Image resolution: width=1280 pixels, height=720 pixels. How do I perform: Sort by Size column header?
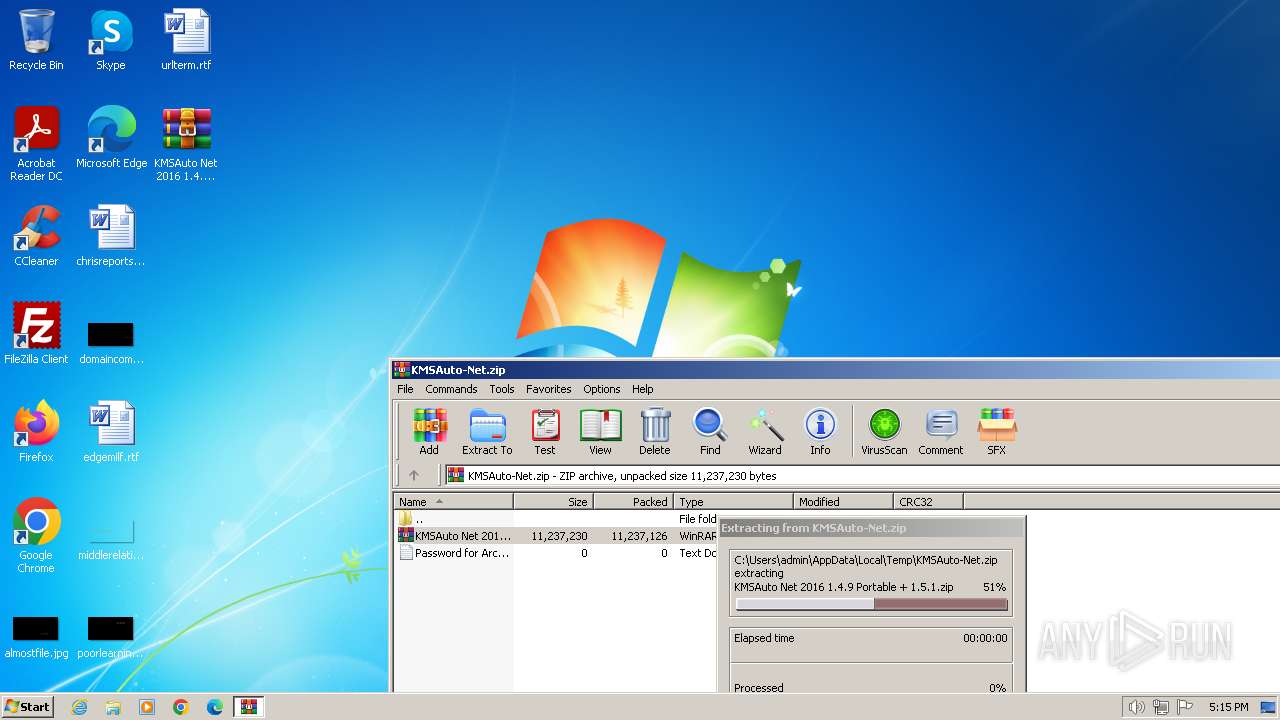[554, 502]
